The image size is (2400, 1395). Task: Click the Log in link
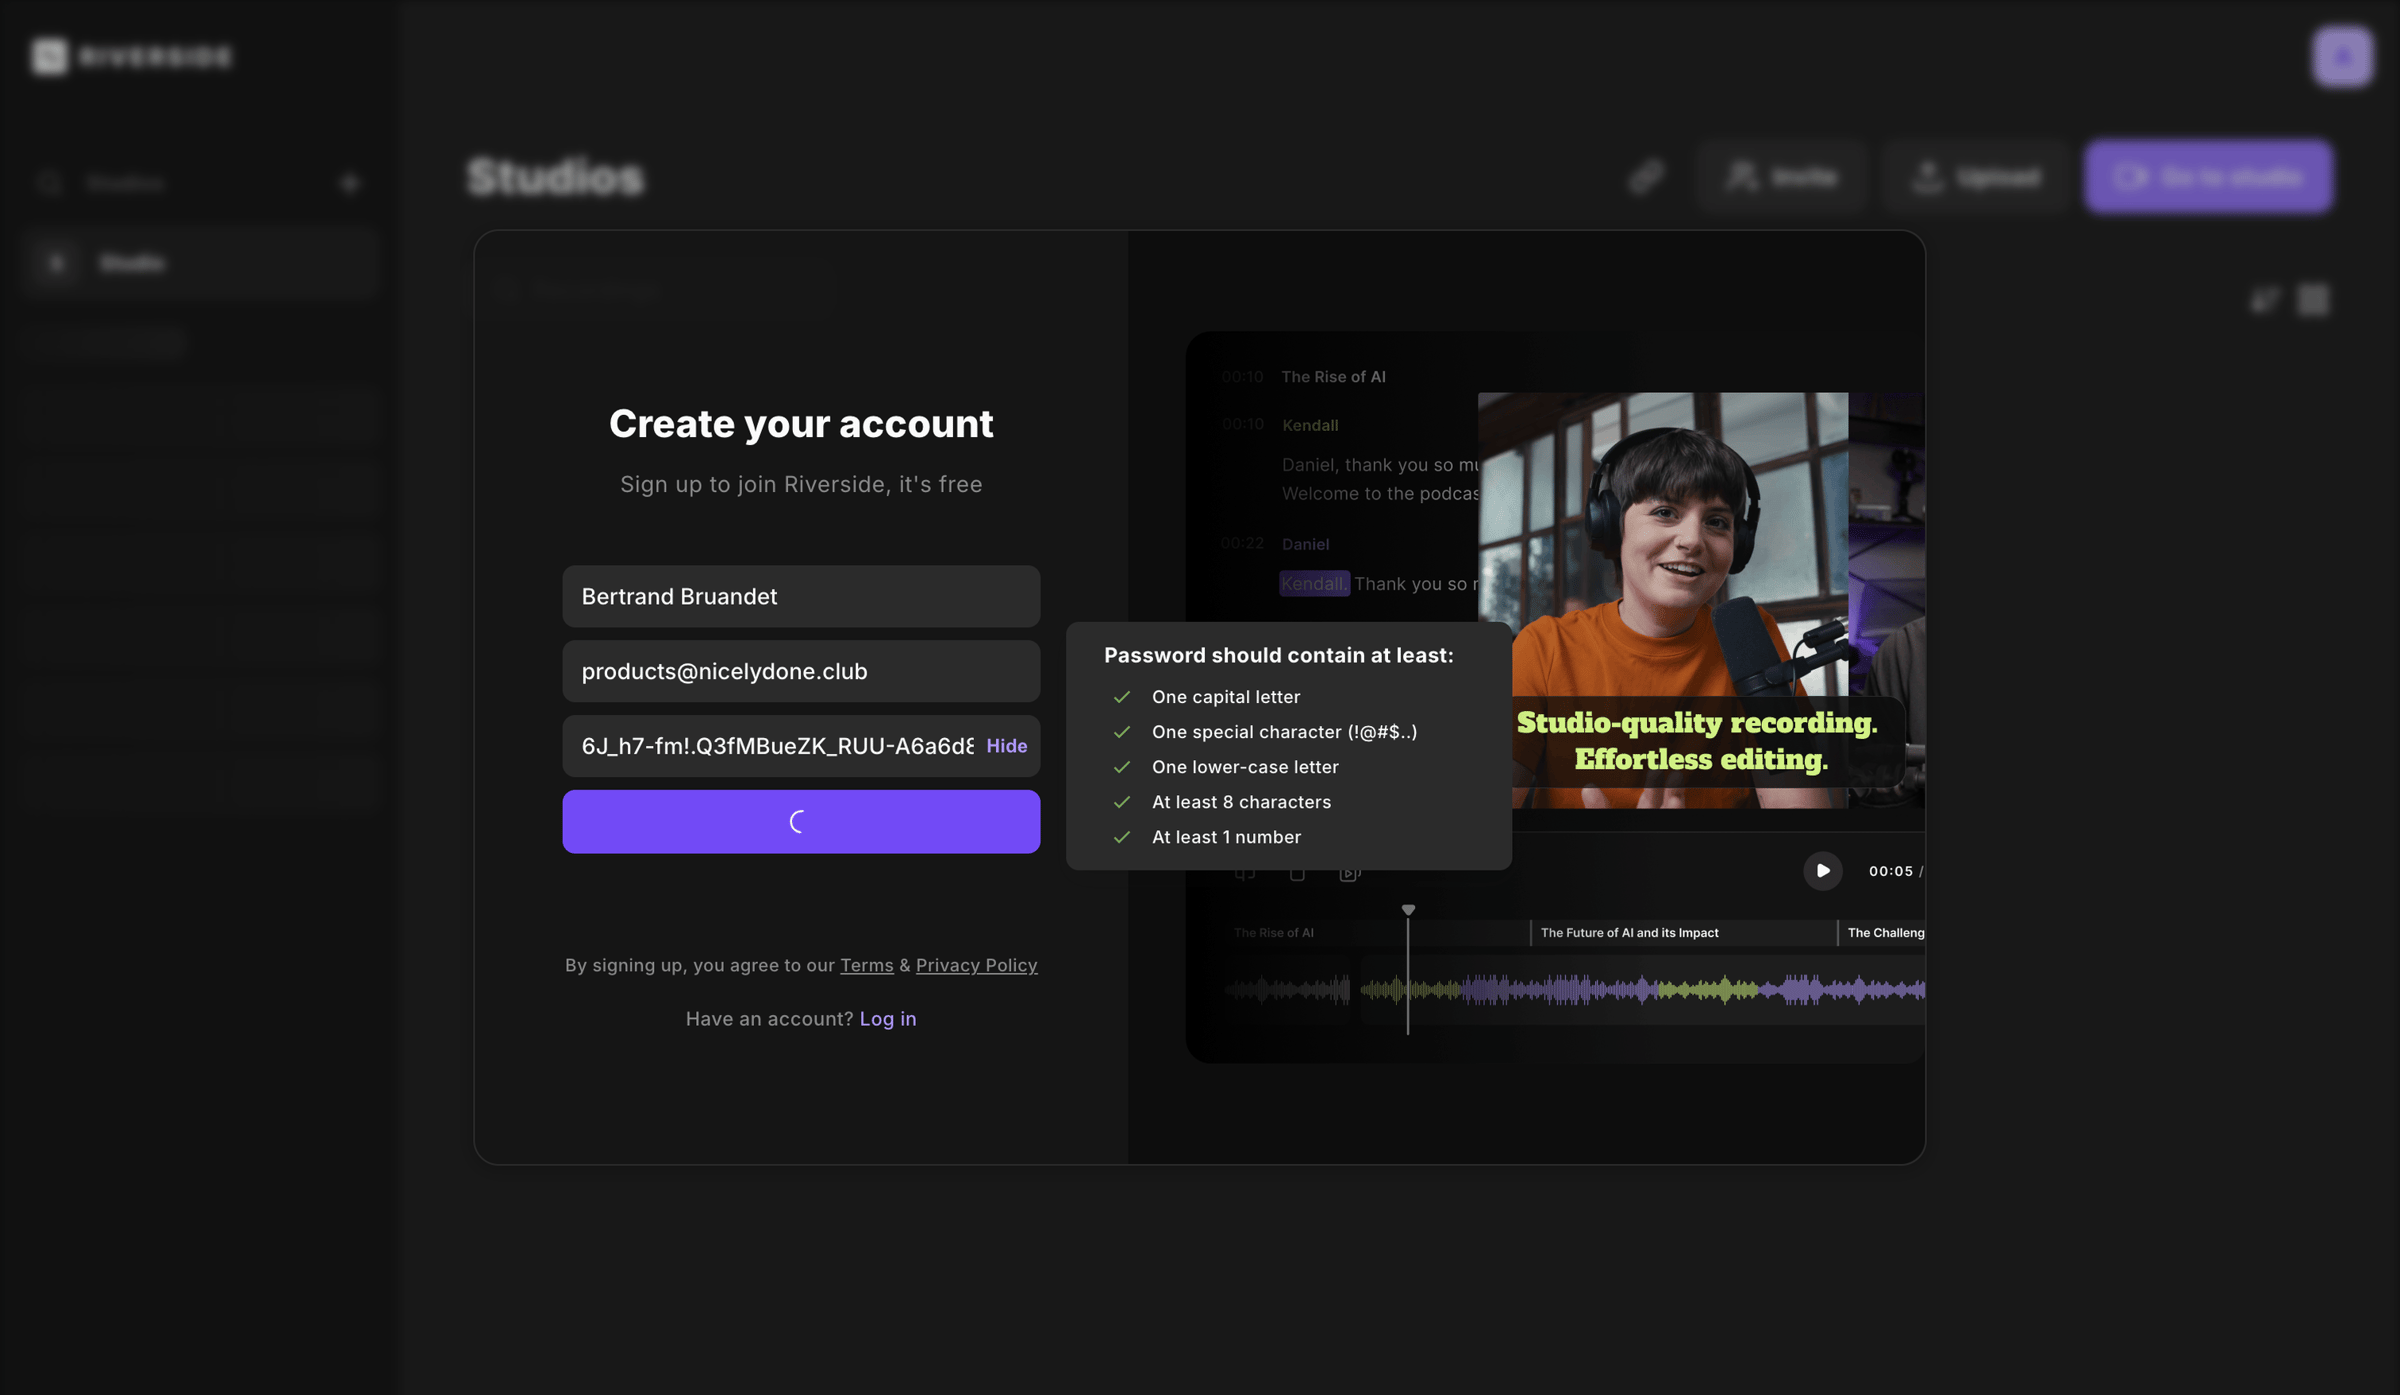(x=887, y=1018)
